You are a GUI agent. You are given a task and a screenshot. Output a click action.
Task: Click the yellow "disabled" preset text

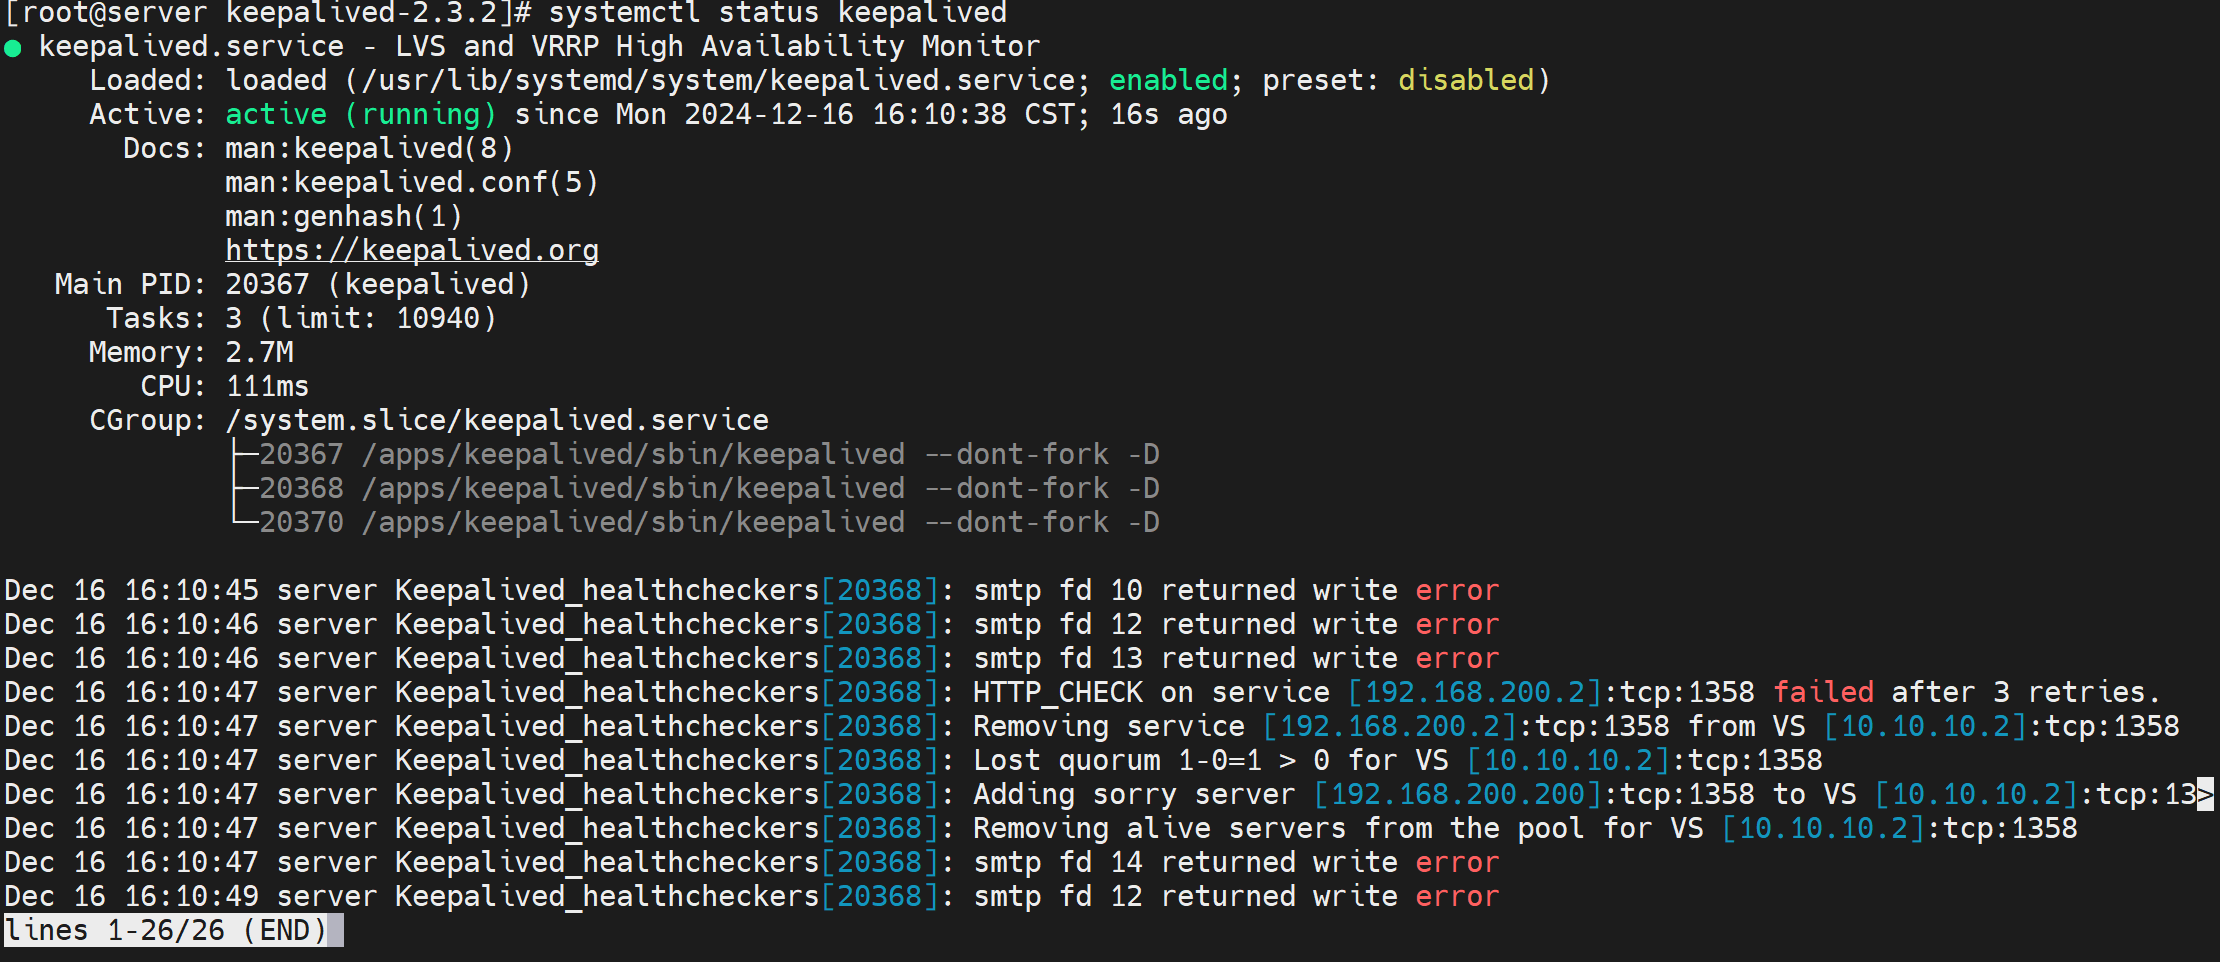click(1465, 80)
